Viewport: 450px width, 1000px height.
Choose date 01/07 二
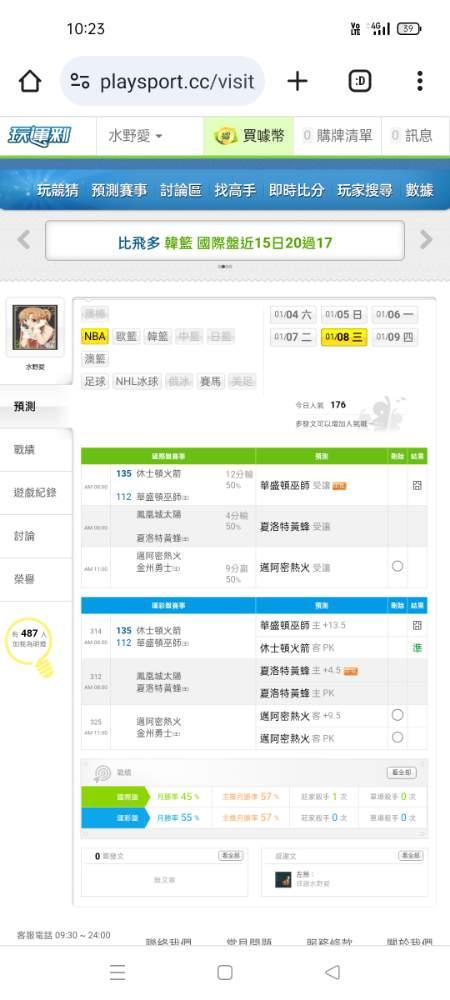(293, 337)
